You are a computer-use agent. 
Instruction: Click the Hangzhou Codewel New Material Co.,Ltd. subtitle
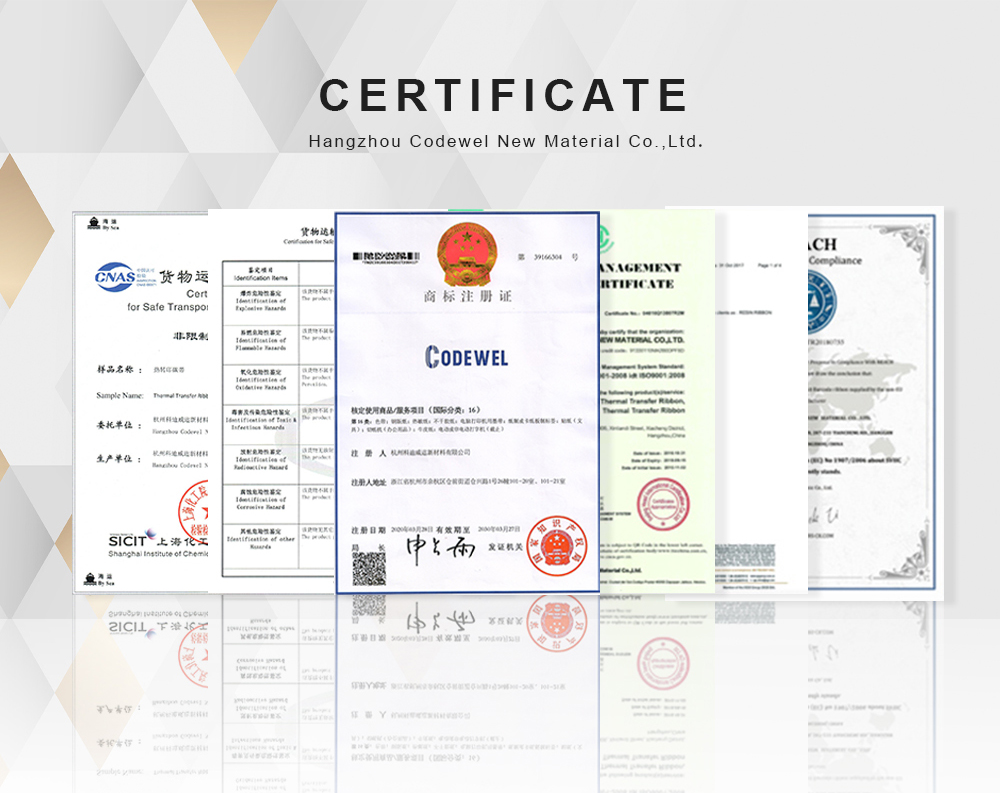click(505, 141)
